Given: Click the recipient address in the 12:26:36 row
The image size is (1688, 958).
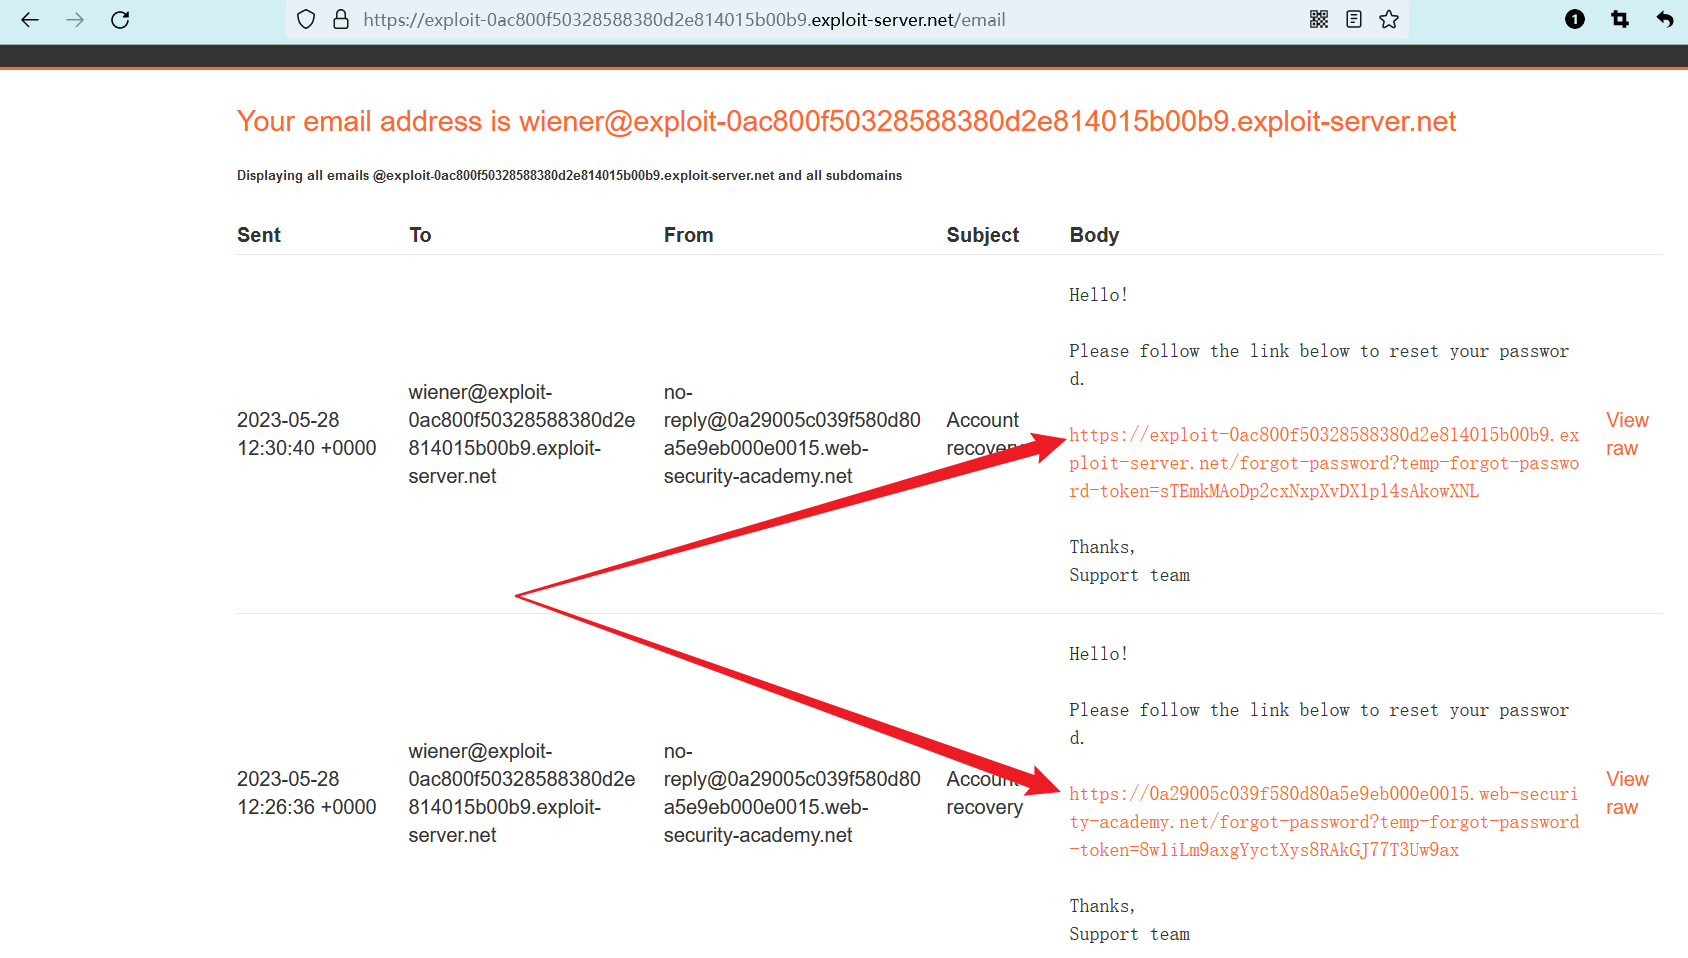Looking at the screenshot, I should [x=522, y=793].
